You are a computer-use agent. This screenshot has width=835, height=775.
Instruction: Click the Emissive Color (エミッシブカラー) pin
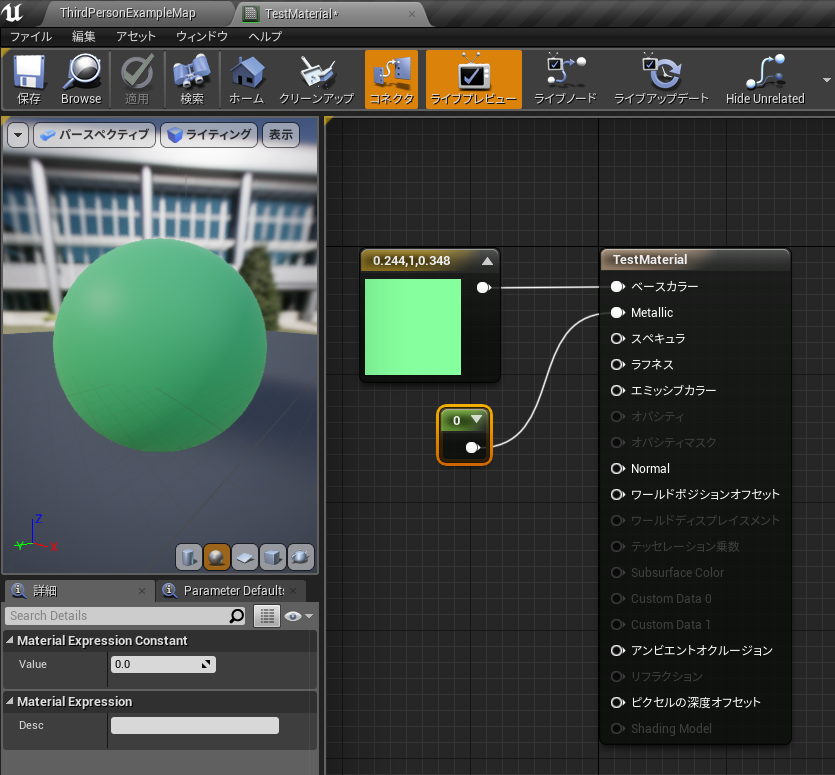(x=617, y=390)
